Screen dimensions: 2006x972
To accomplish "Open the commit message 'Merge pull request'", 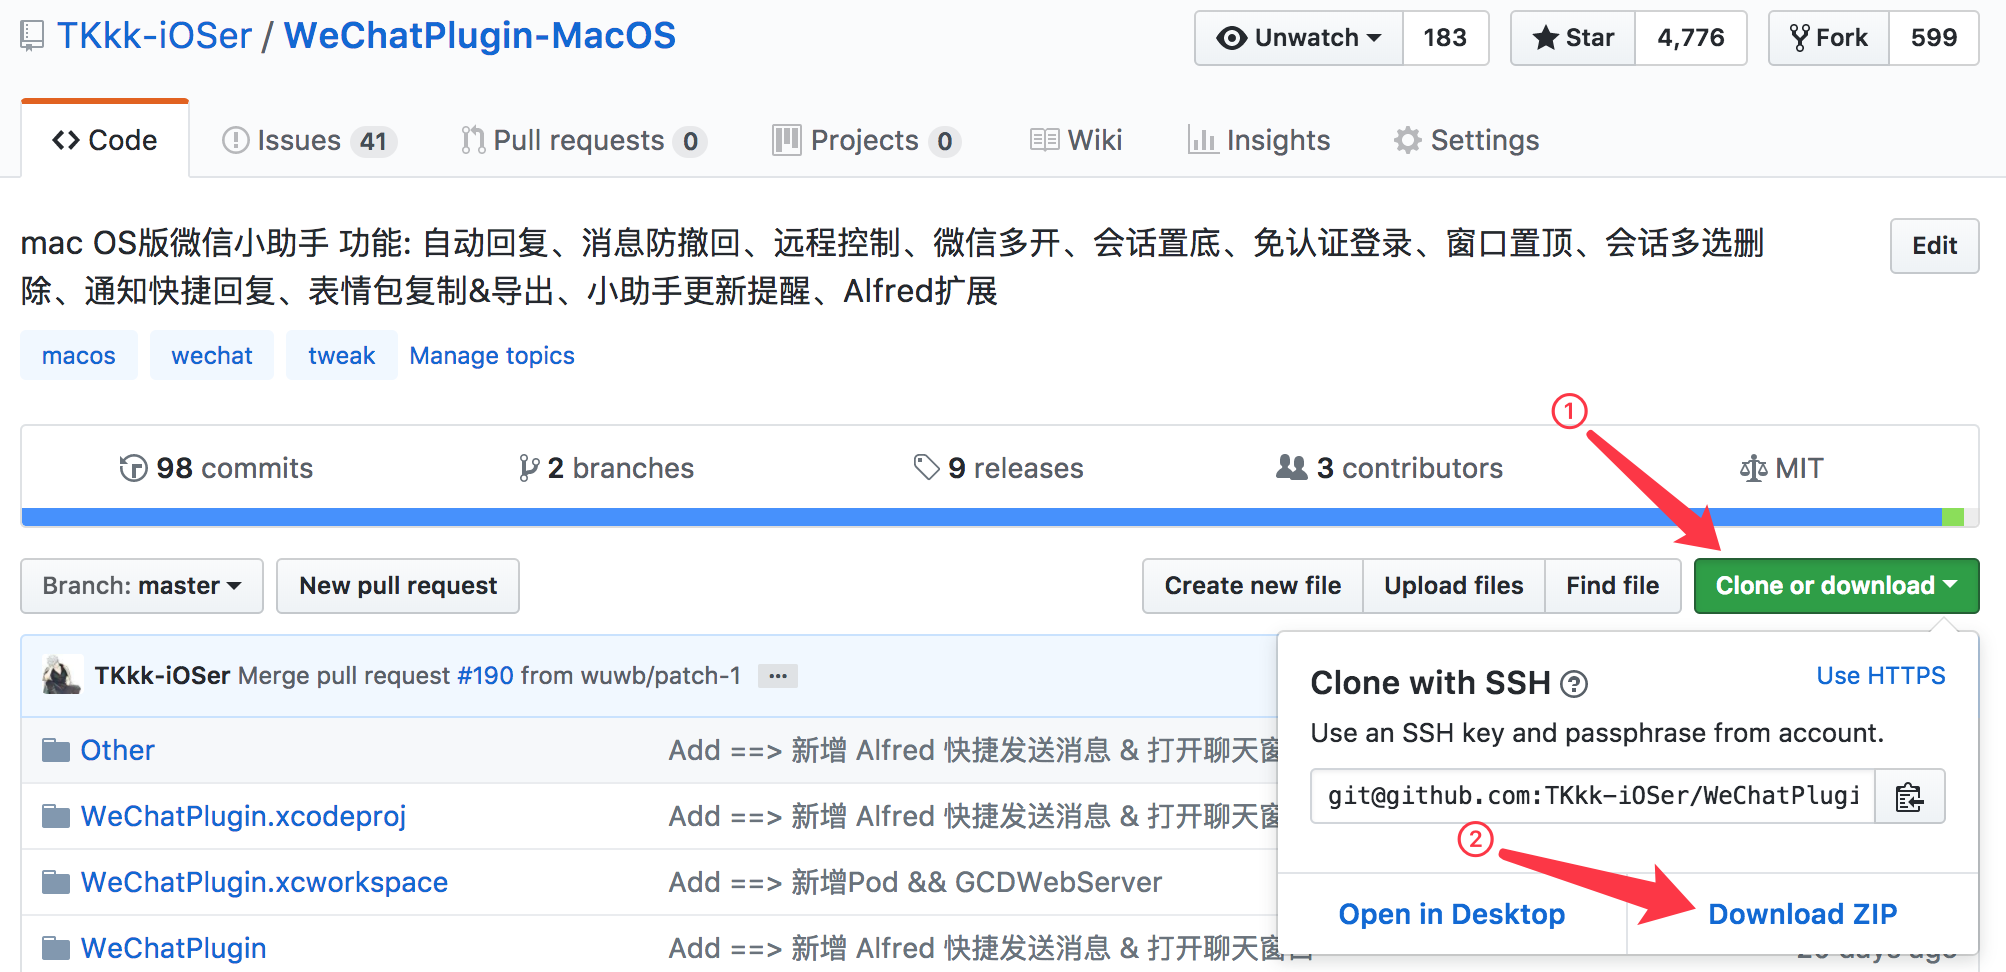I will click(343, 676).
